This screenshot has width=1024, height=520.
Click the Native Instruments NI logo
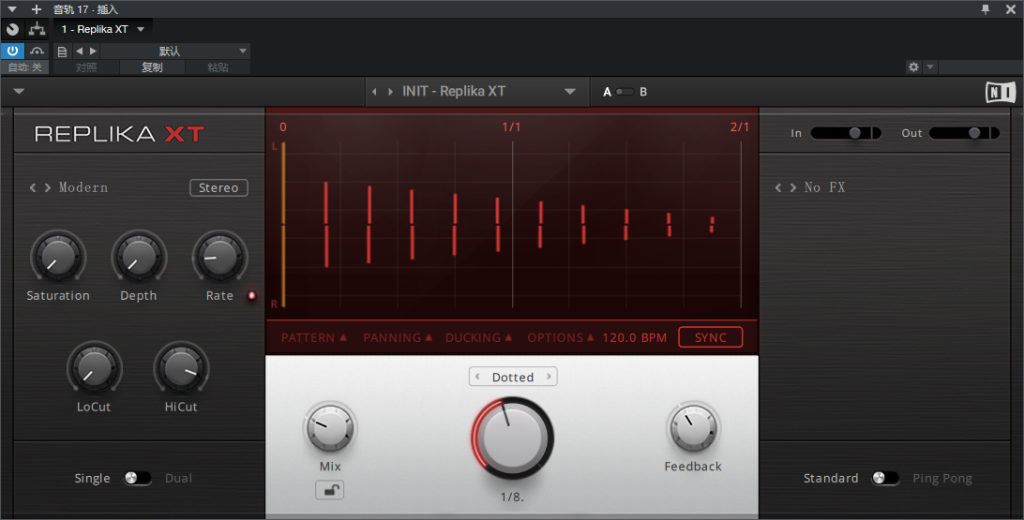click(x=1000, y=92)
